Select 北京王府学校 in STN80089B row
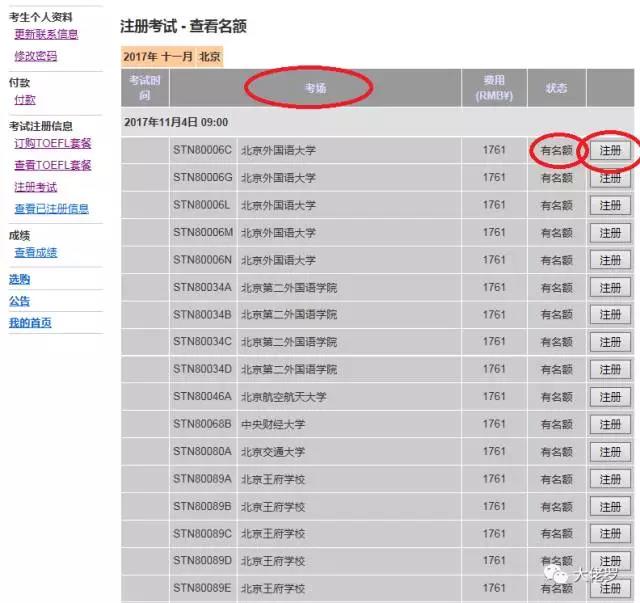 click(x=273, y=507)
